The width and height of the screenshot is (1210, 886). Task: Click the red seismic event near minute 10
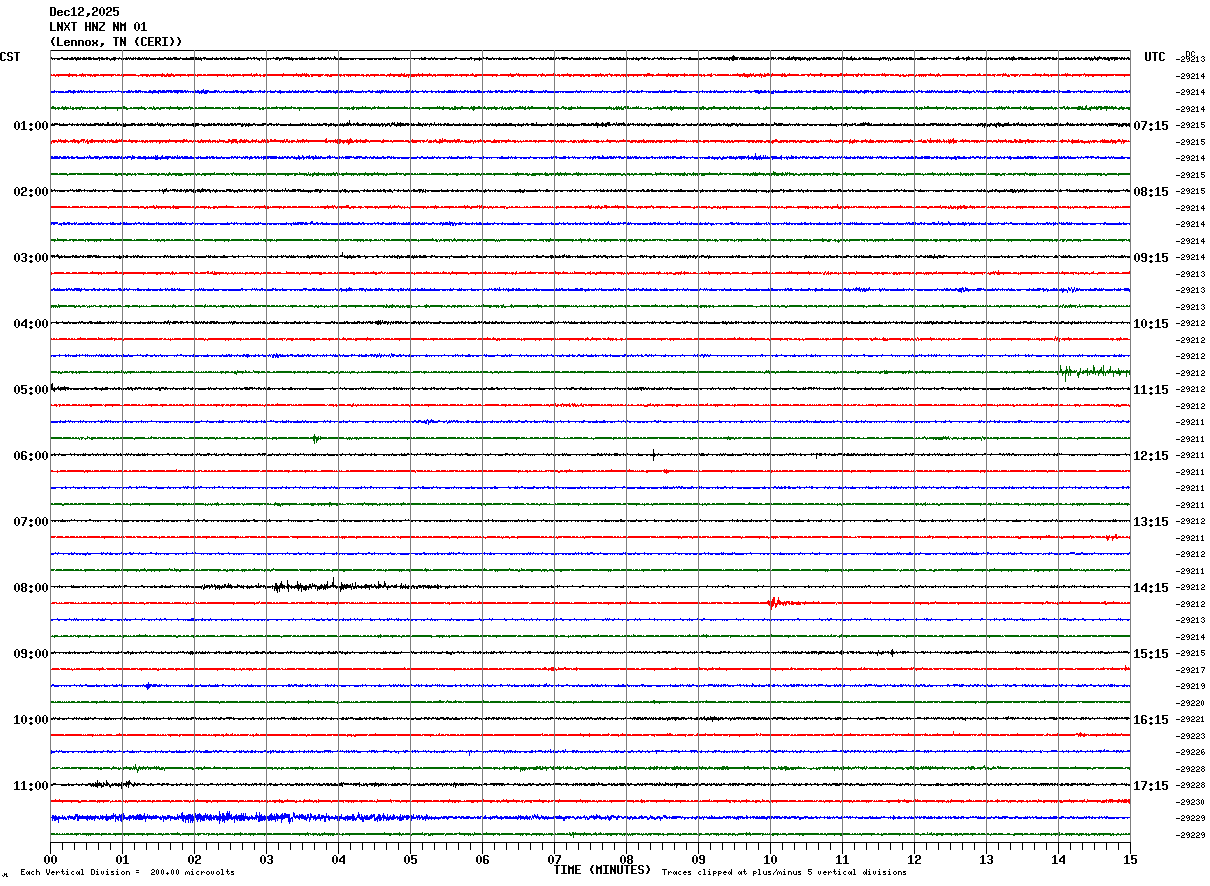784,603
